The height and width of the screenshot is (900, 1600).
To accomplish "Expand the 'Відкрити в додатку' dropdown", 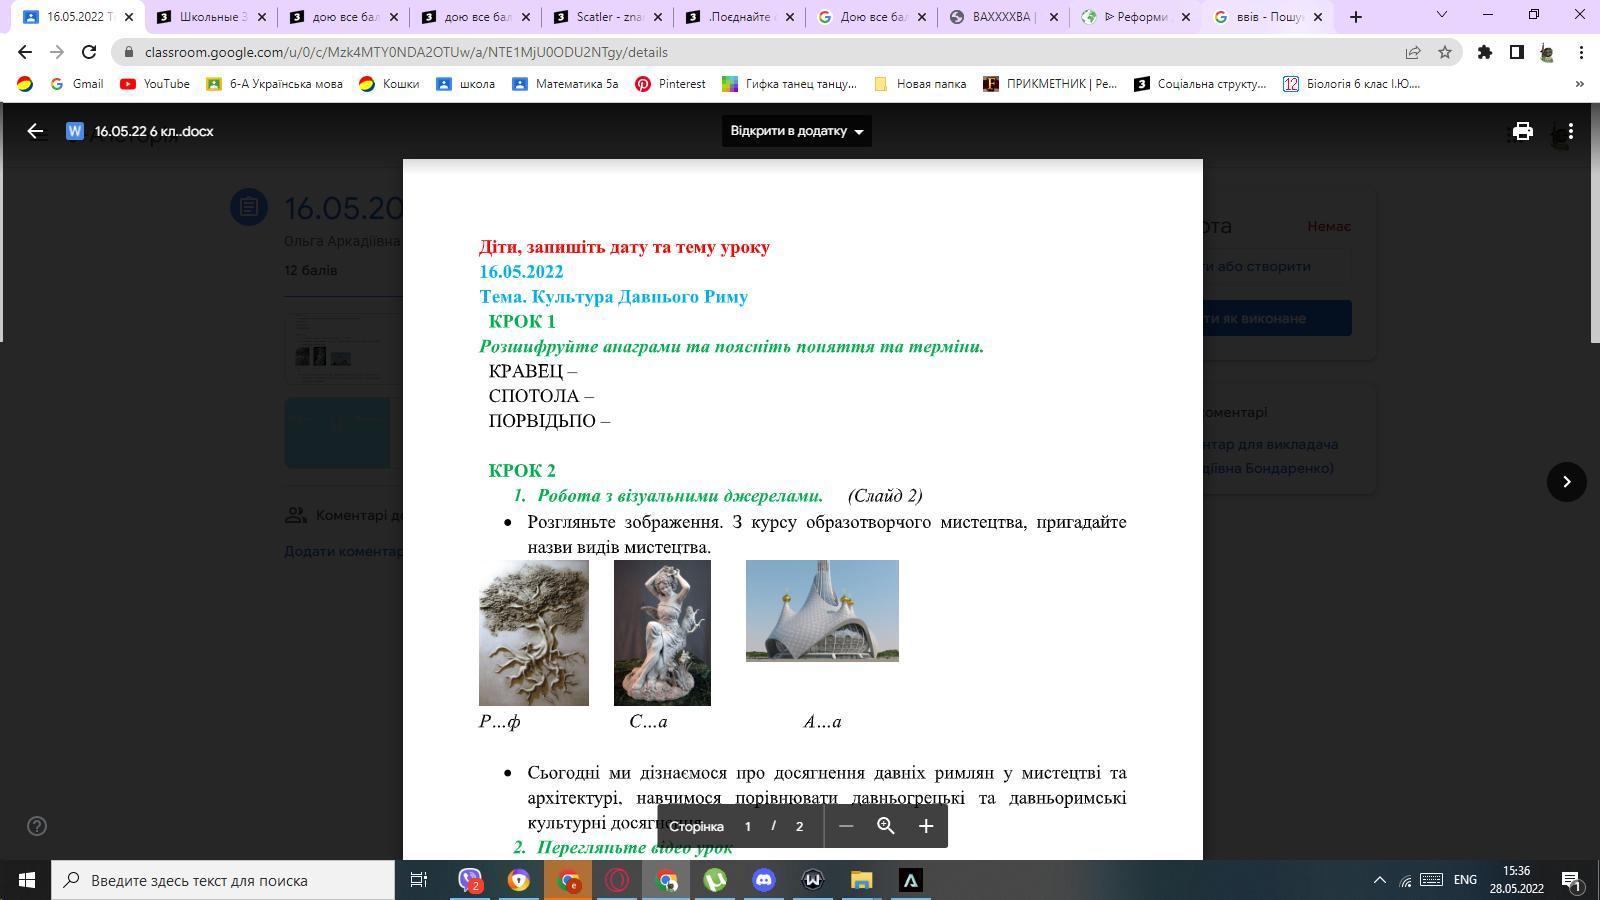I will tap(797, 131).
